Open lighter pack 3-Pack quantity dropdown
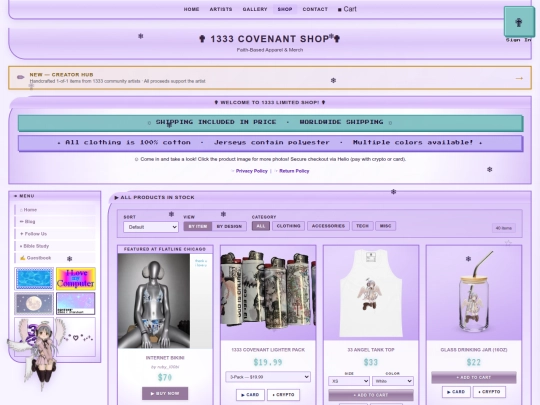540x405 pixels. (x=268, y=377)
